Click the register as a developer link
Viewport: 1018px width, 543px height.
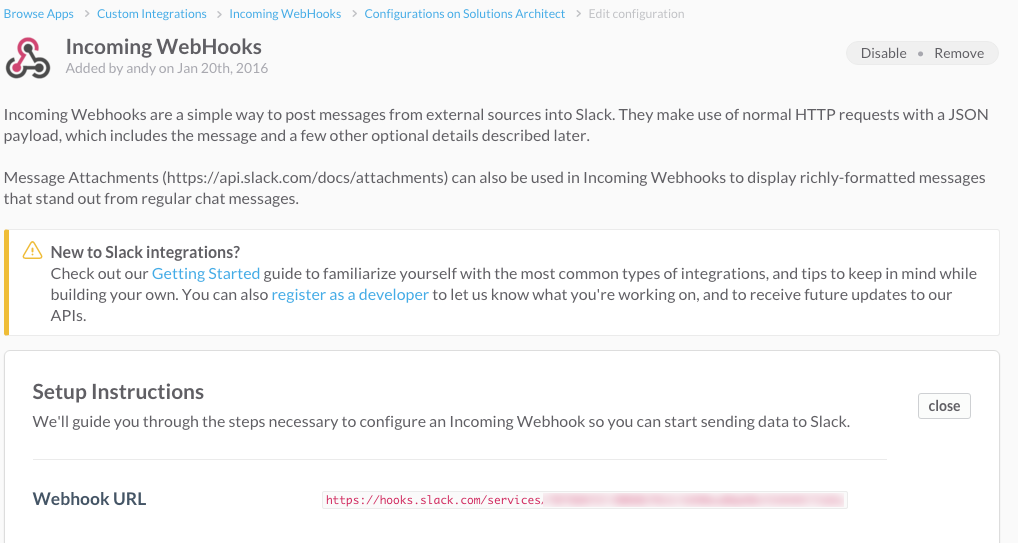click(350, 294)
